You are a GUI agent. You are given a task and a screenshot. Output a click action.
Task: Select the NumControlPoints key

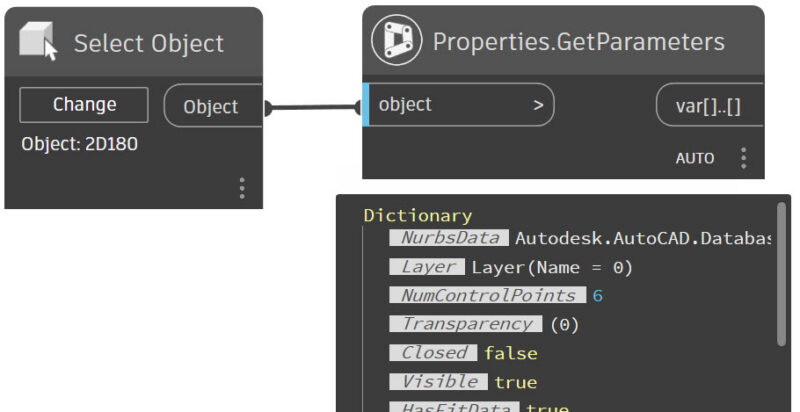pos(488,295)
